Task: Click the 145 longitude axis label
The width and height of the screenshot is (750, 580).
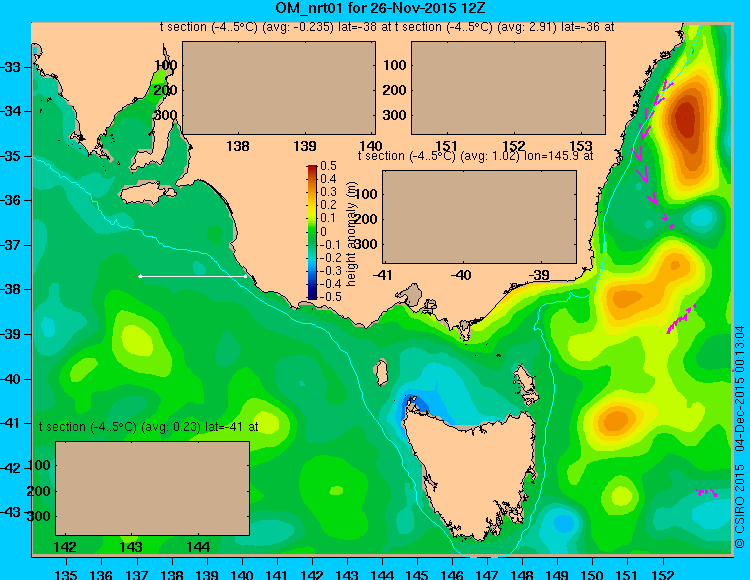Action: point(417,574)
